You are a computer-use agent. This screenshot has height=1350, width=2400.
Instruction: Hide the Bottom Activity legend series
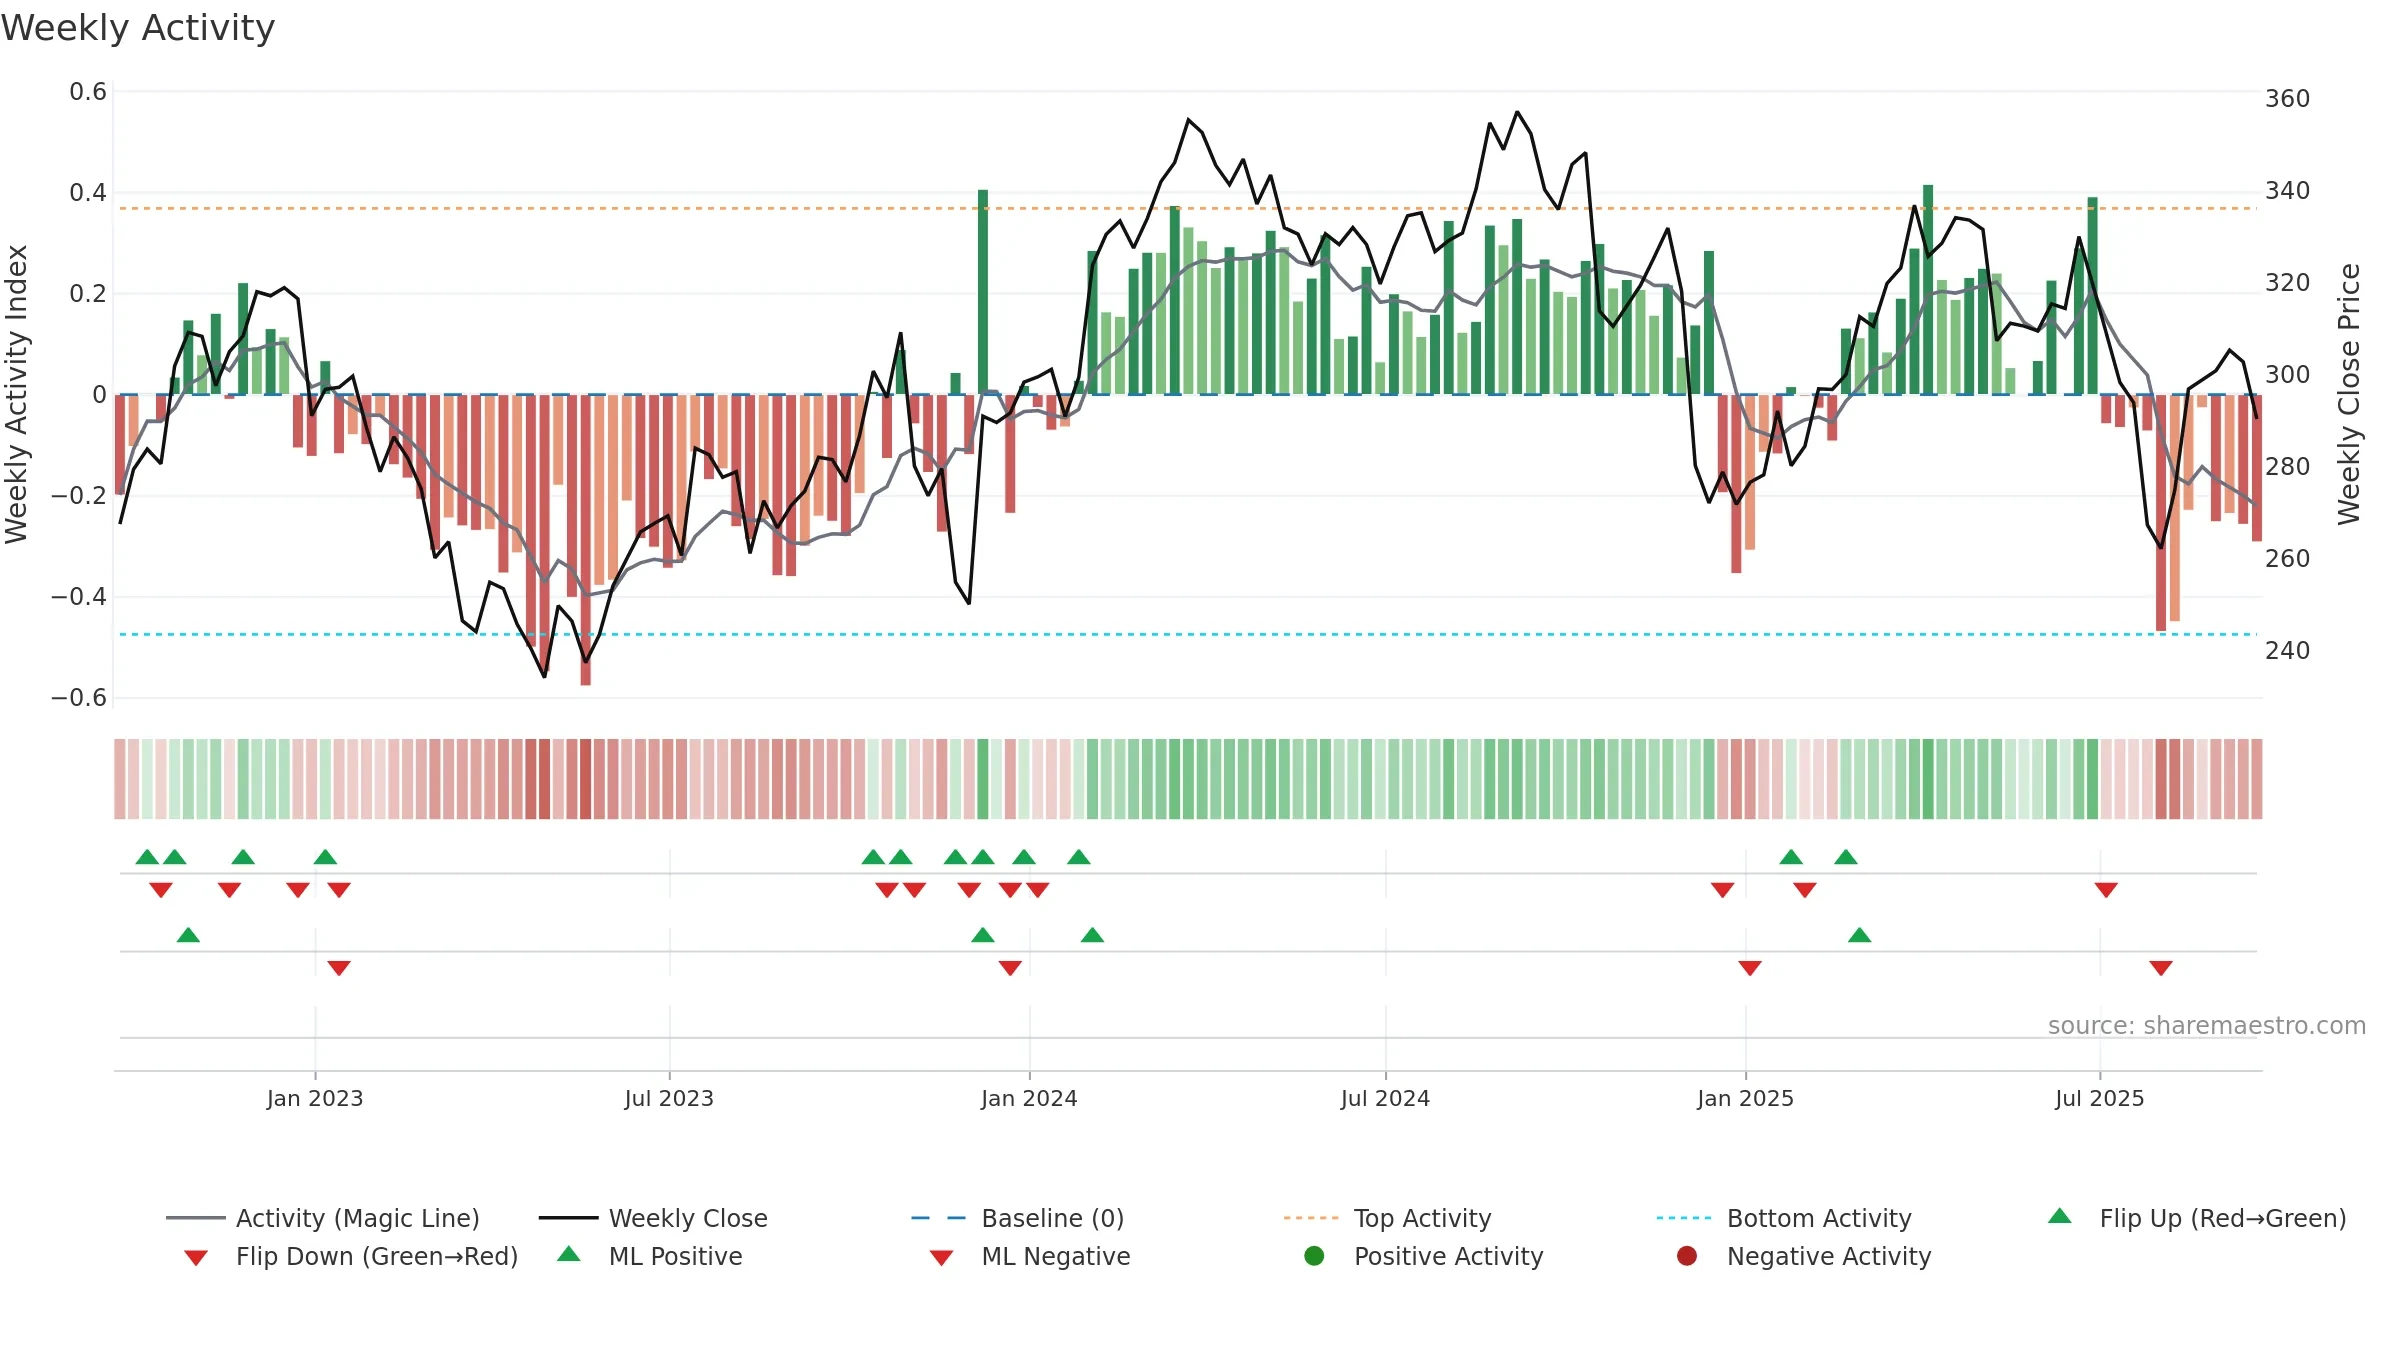click(1784, 1218)
